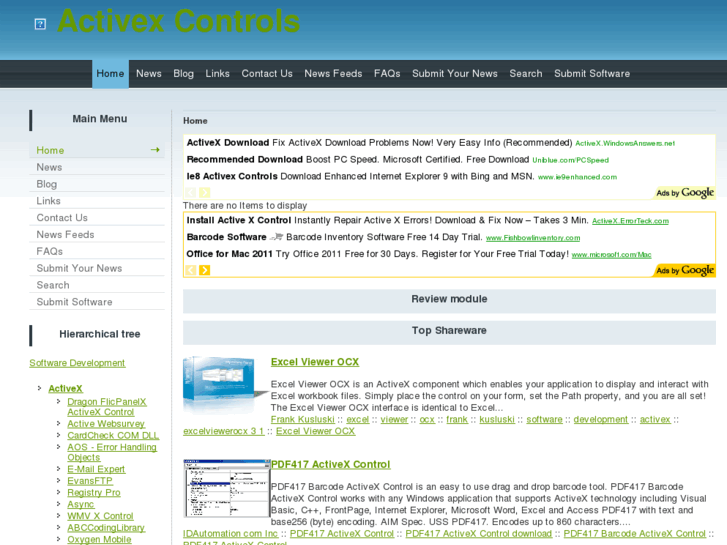Expand arrow beside EvansFTP
727x545 pixels.
coord(58,481)
